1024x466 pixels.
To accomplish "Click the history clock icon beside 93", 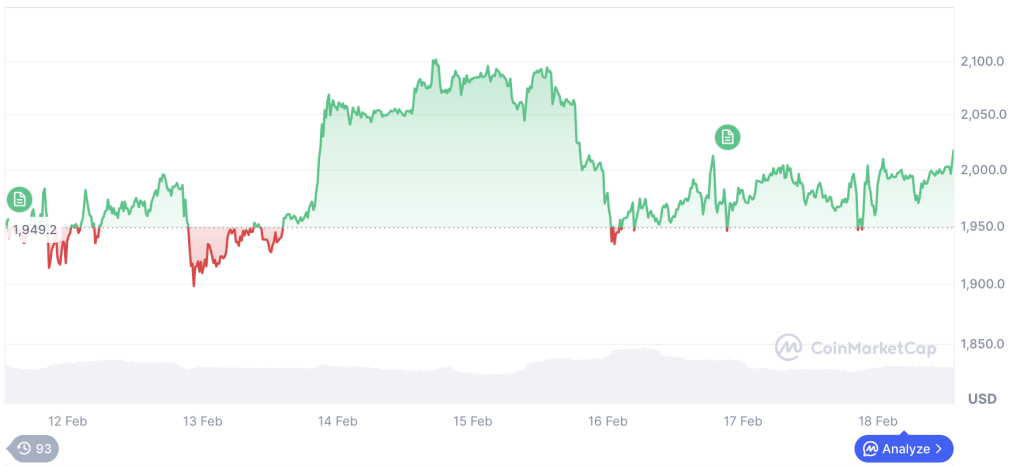I will pos(23,449).
